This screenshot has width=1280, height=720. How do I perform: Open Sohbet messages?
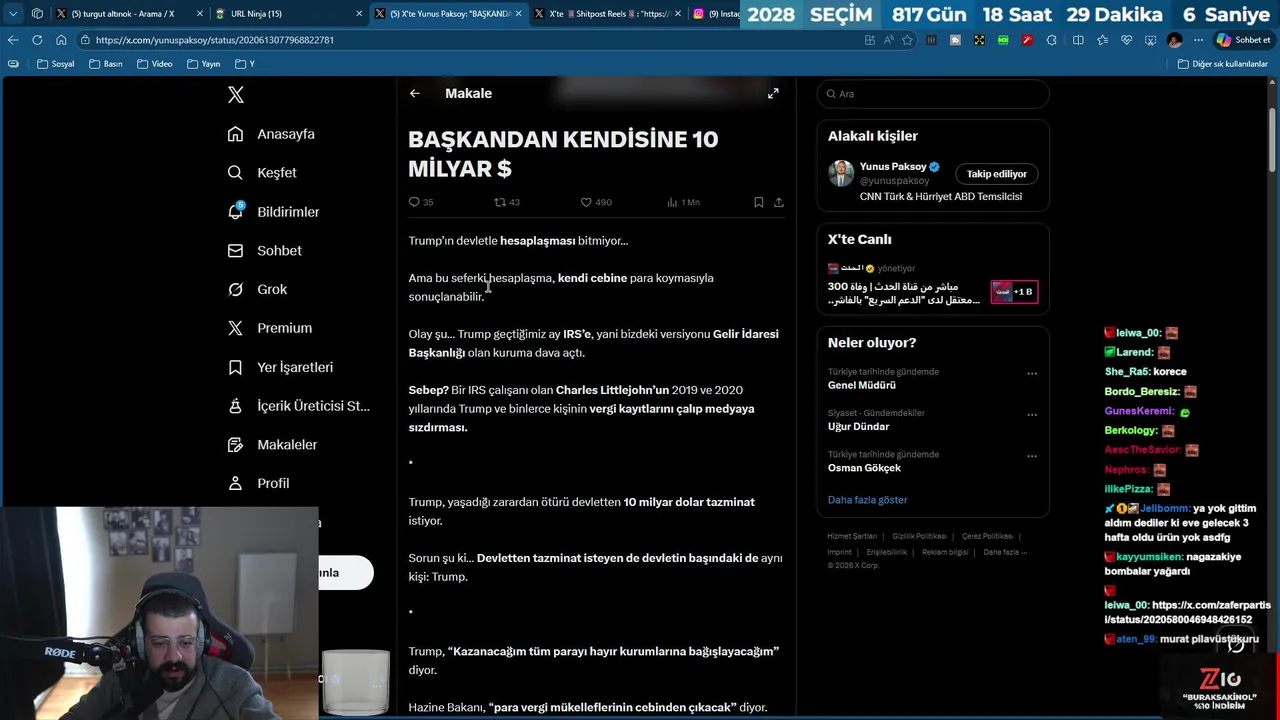pos(264,251)
